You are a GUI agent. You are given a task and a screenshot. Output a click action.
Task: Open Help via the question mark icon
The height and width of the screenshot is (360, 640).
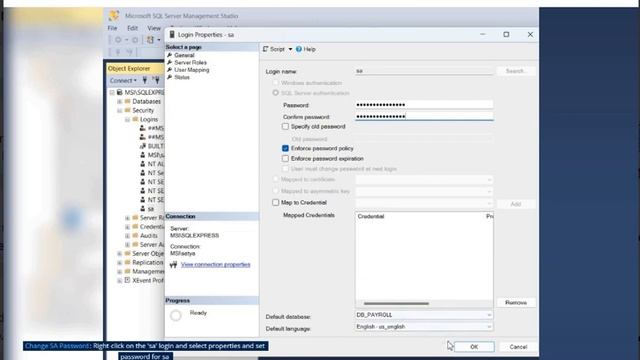point(299,49)
